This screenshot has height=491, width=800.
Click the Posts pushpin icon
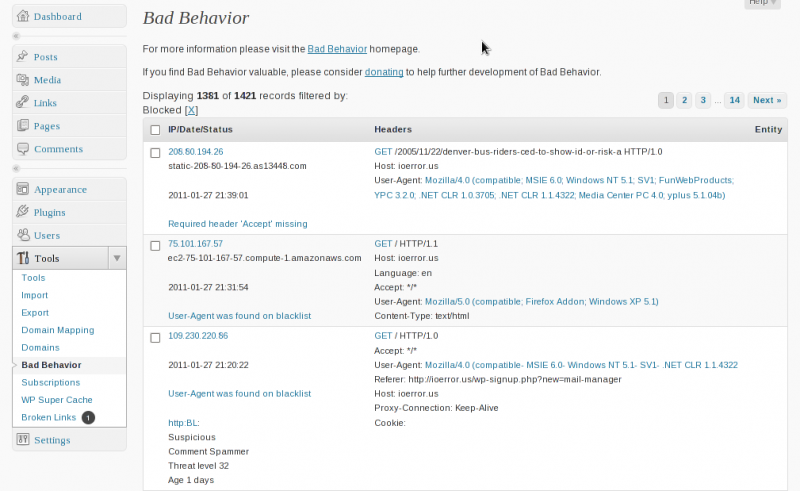point(23,57)
